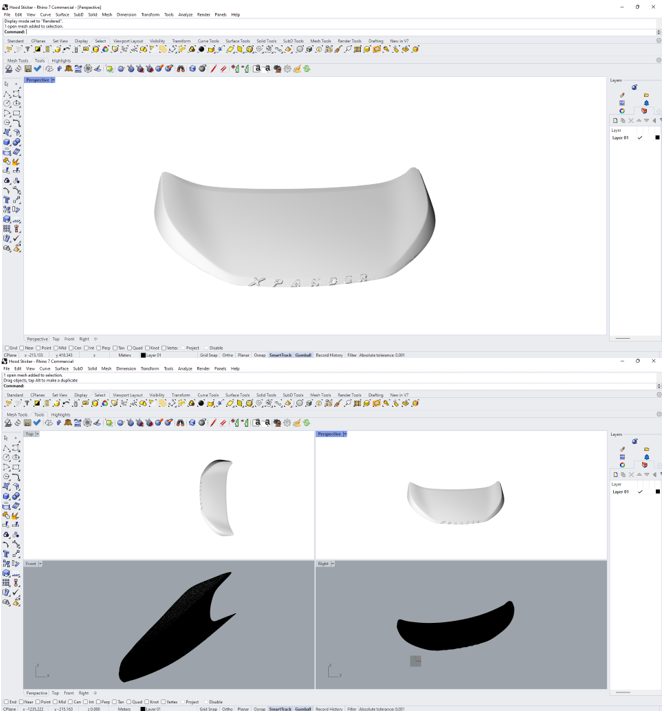The image size is (664, 716).
Task: Click blue globe icon in lower window's Mesh Tools row
Action: [x=192, y=422]
